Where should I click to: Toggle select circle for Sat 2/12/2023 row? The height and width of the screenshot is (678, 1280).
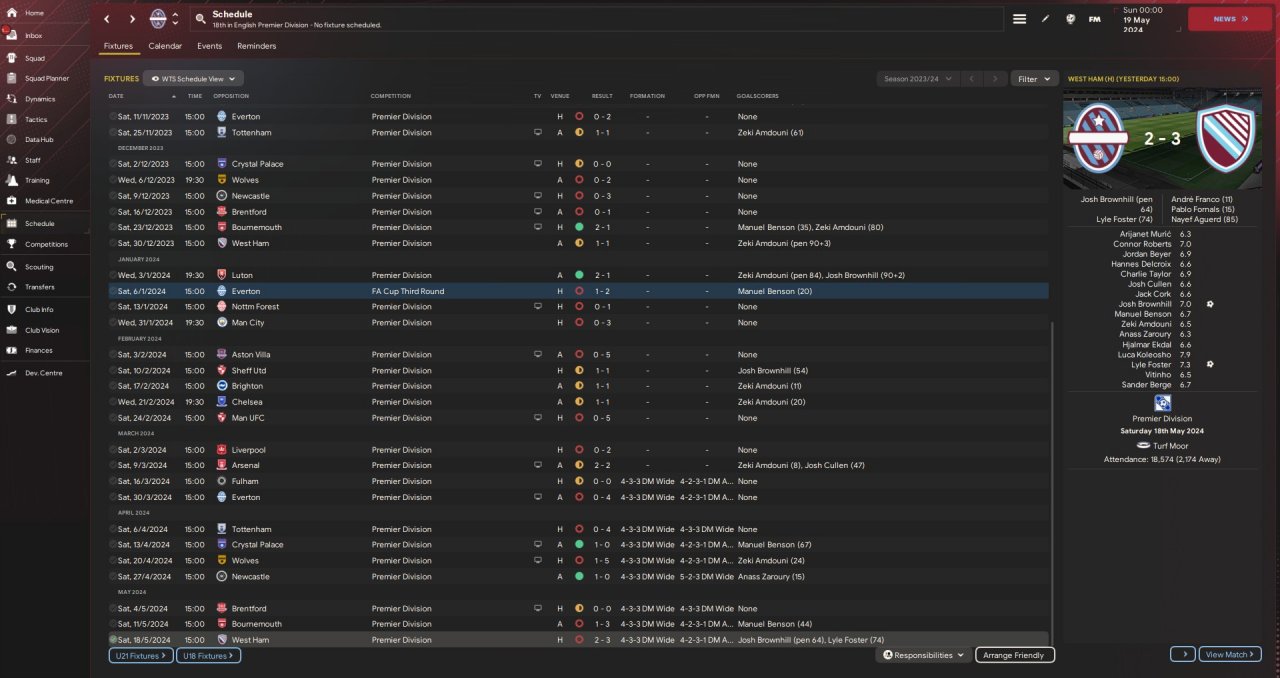(113, 164)
